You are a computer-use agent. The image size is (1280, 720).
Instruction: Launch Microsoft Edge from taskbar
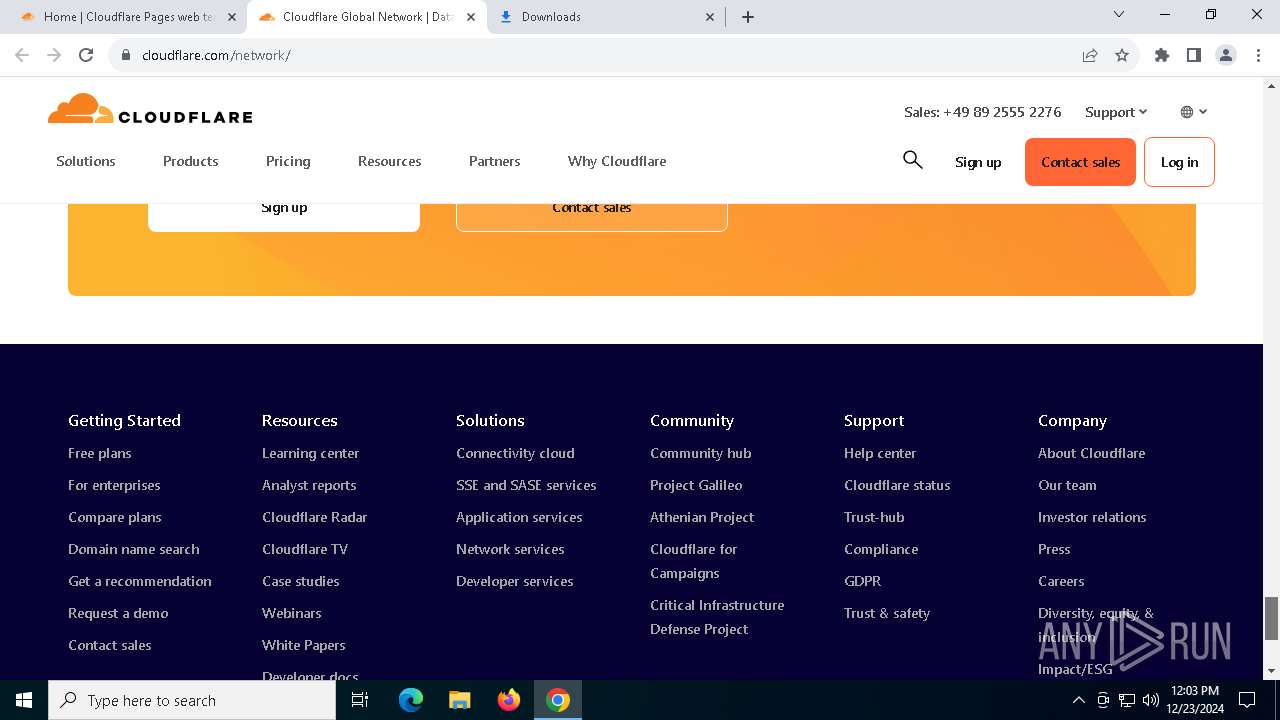[411, 700]
